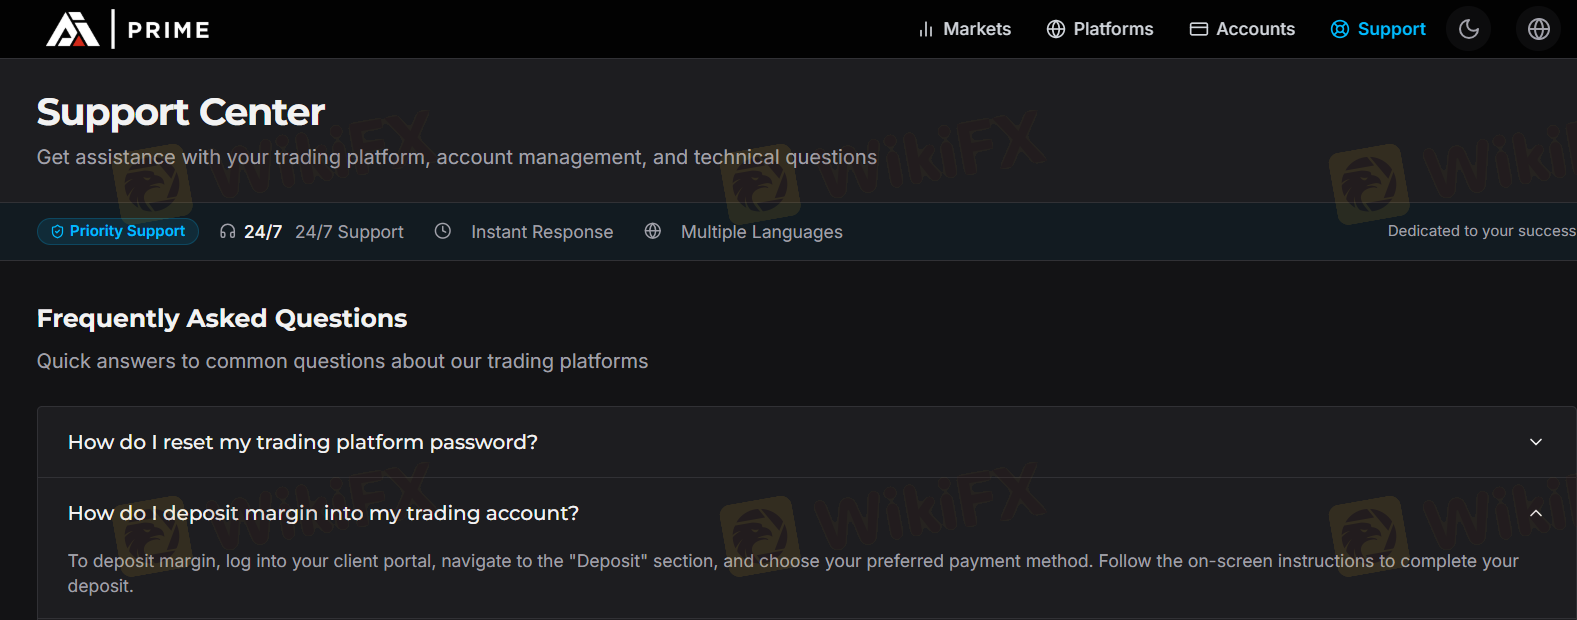Open the Markets menu item
This screenshot has height=620, width=1577.
click(976, 29)
